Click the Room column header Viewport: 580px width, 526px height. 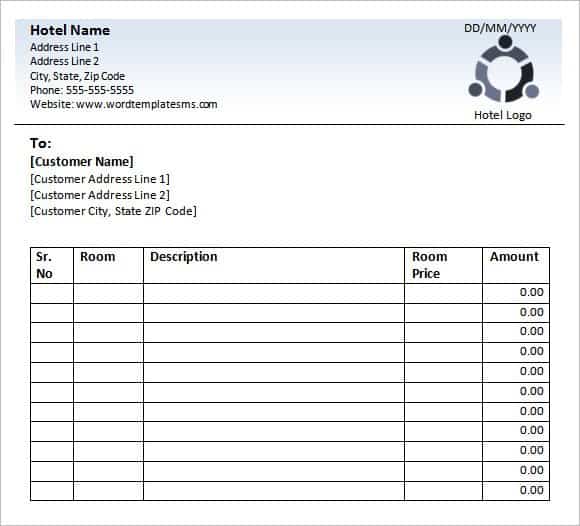tap(108, 266)
